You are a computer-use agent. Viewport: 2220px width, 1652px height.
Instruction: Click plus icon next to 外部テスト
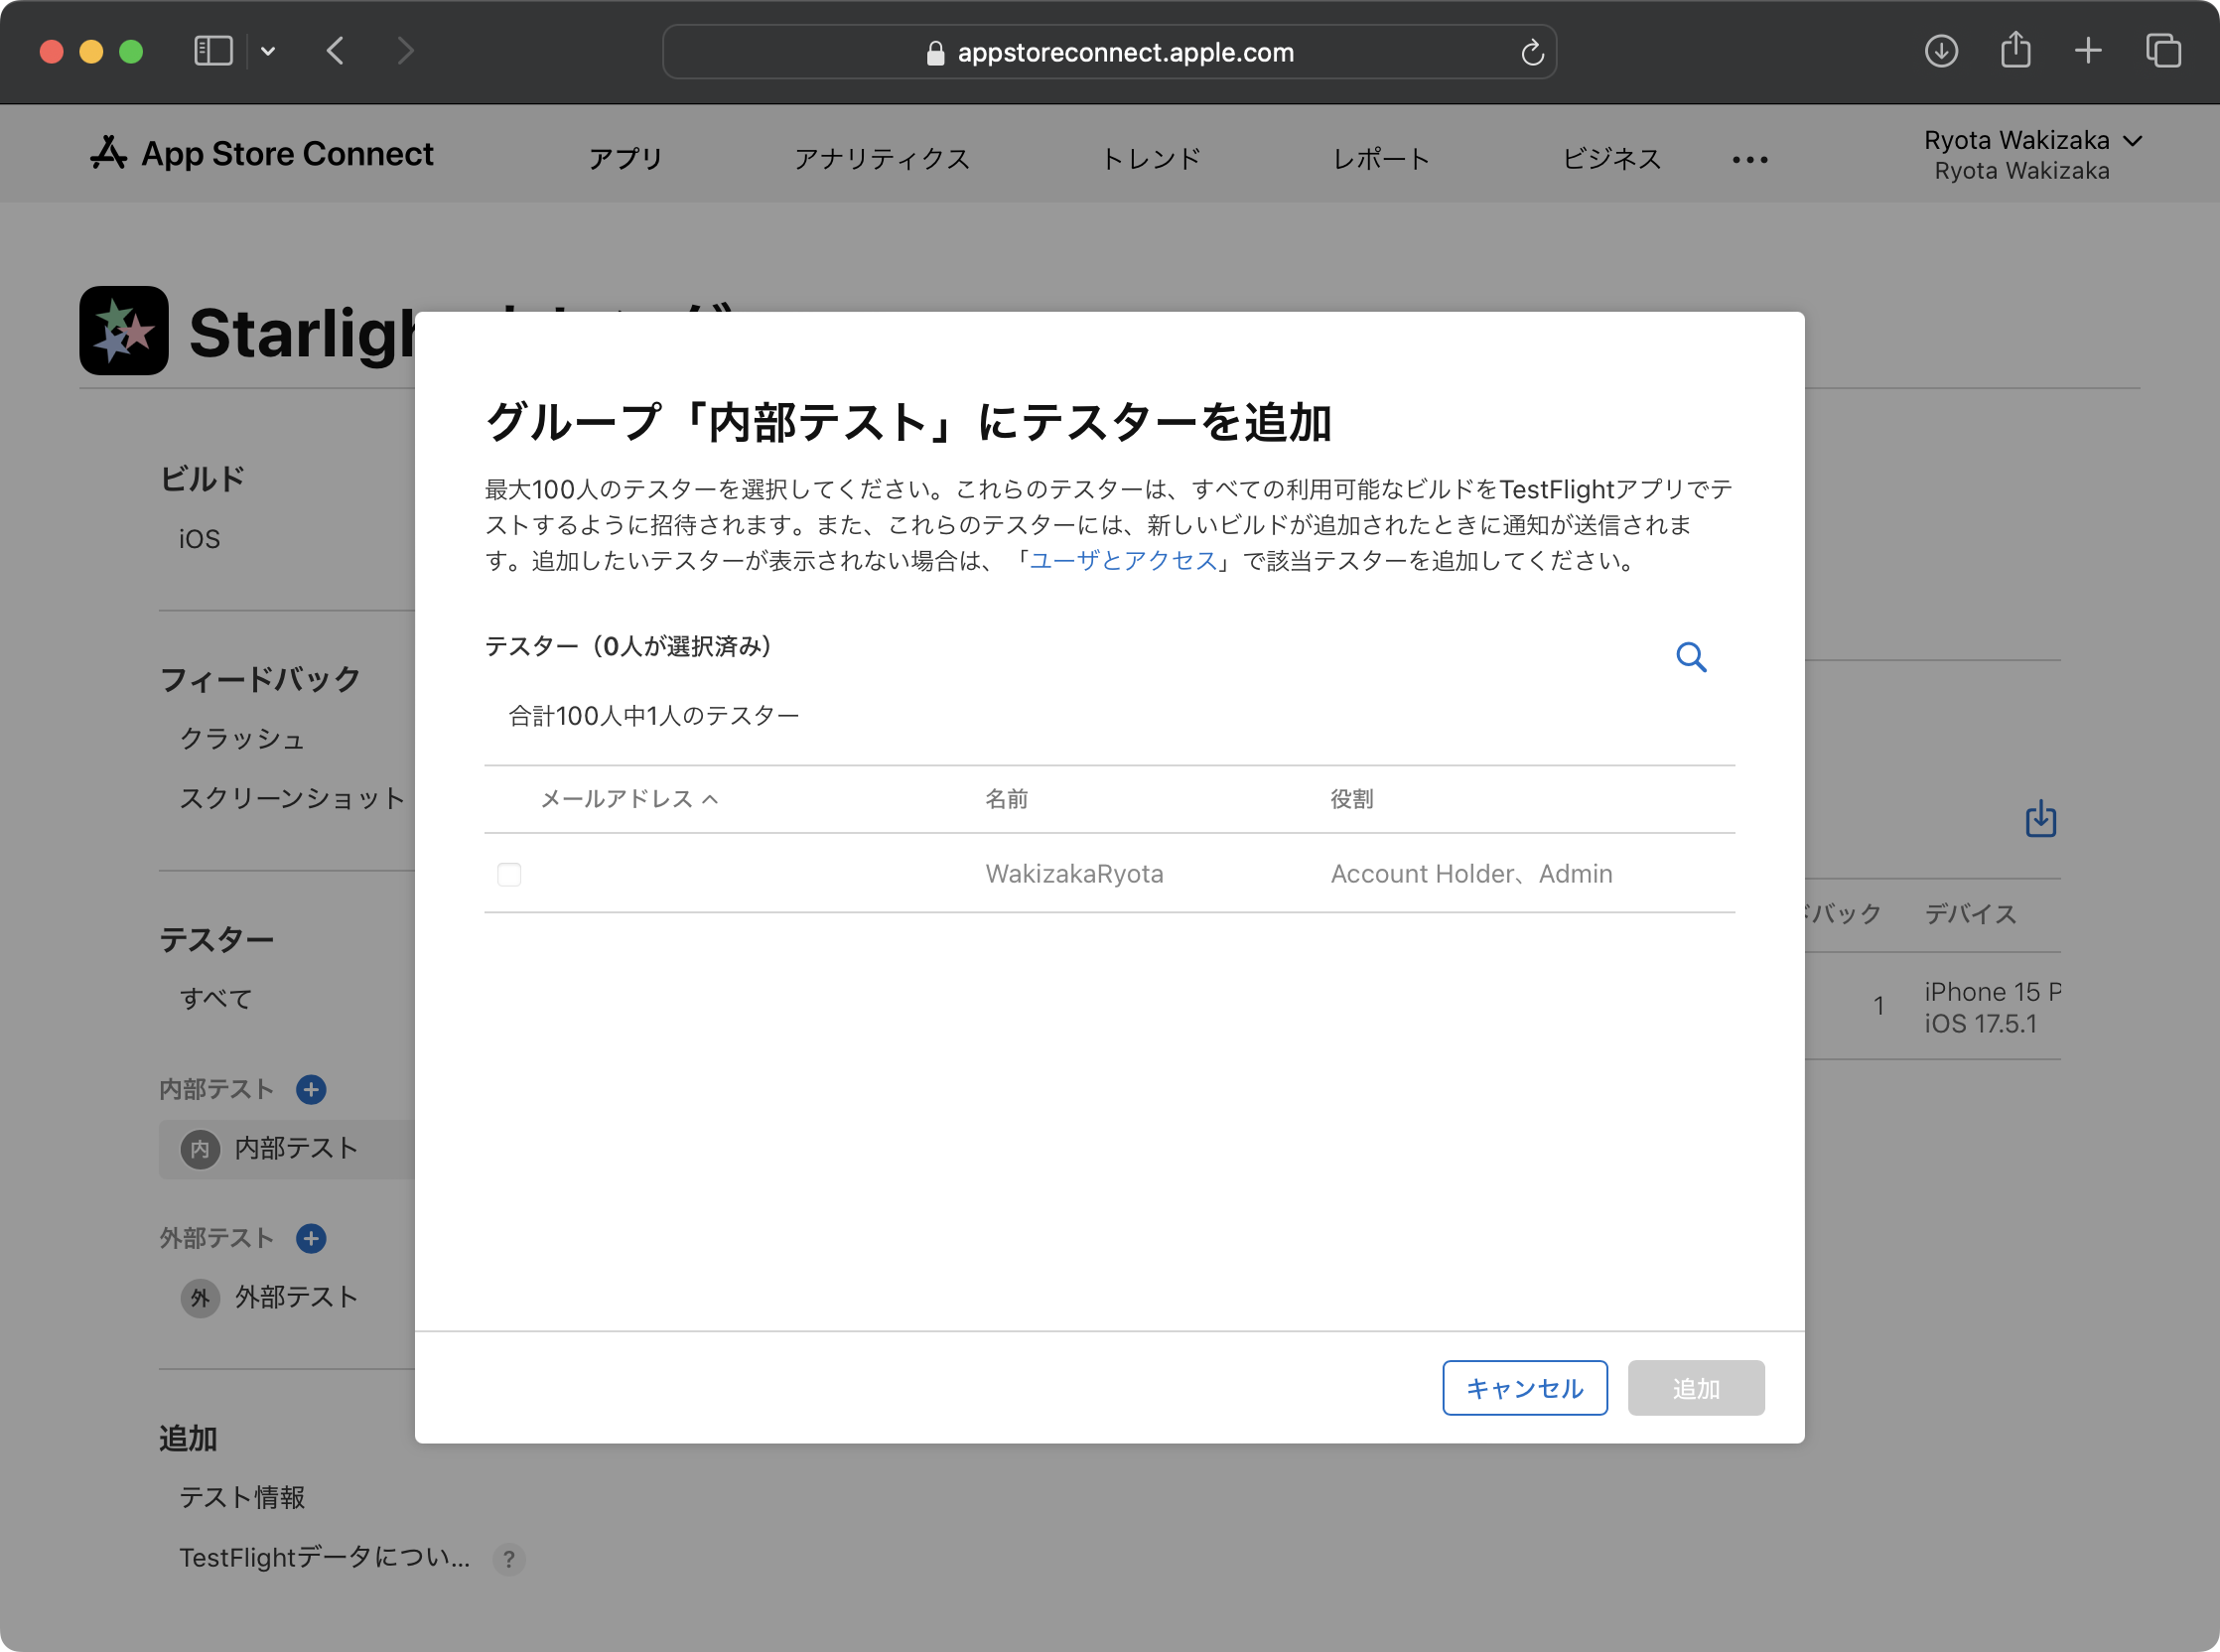[x=311, y=1239]
